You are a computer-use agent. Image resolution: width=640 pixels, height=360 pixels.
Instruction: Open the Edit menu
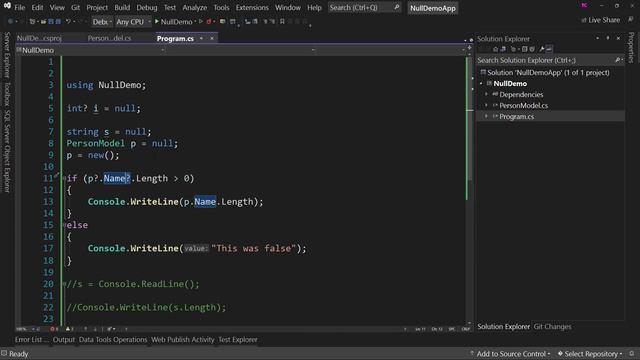[x=37, y=7]
